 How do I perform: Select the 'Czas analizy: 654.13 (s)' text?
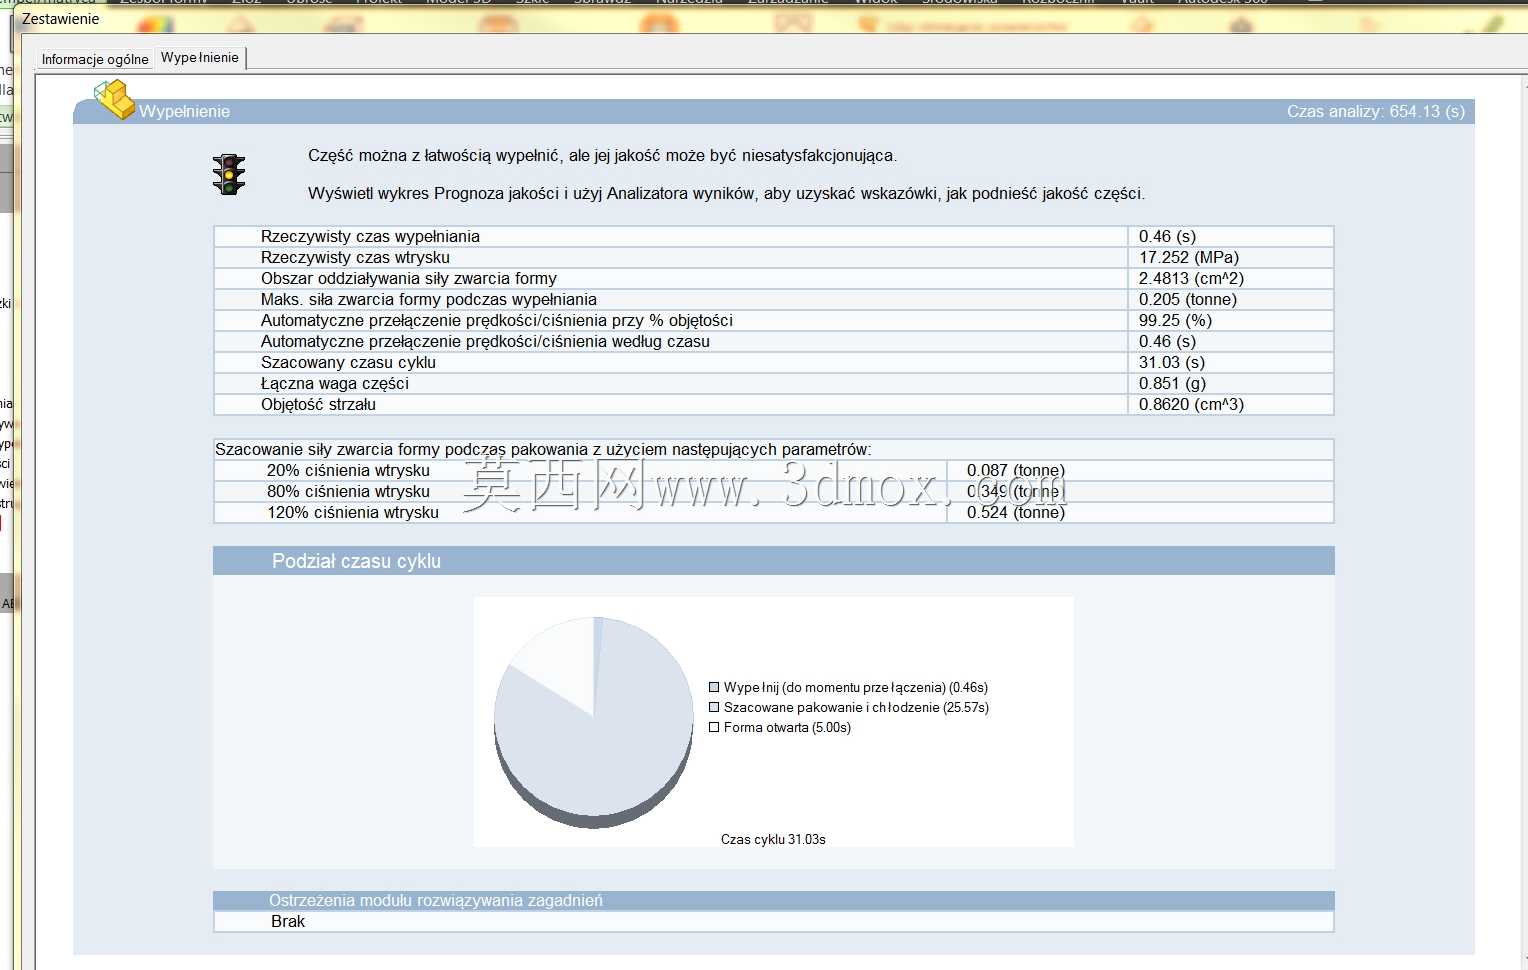click(1375, 111)
